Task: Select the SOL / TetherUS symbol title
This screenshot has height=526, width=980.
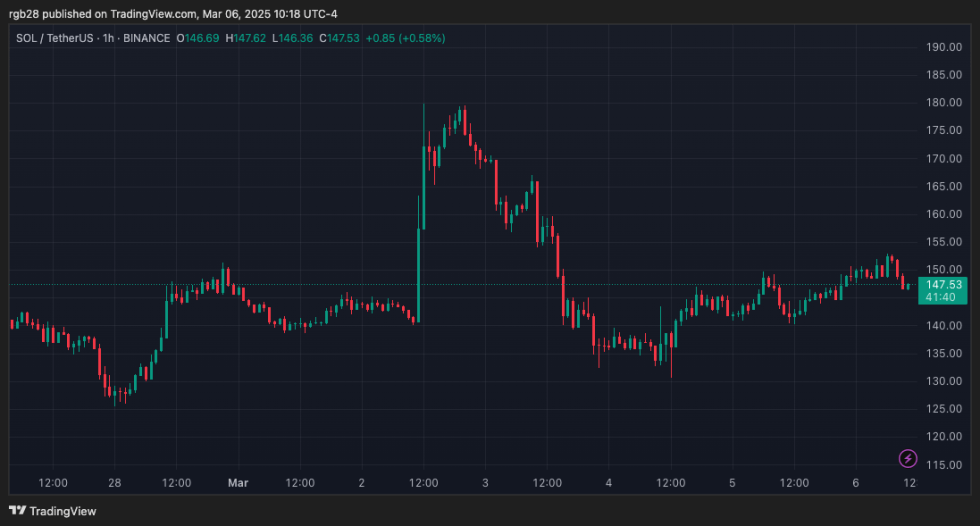Action: [x=57, y=38]
